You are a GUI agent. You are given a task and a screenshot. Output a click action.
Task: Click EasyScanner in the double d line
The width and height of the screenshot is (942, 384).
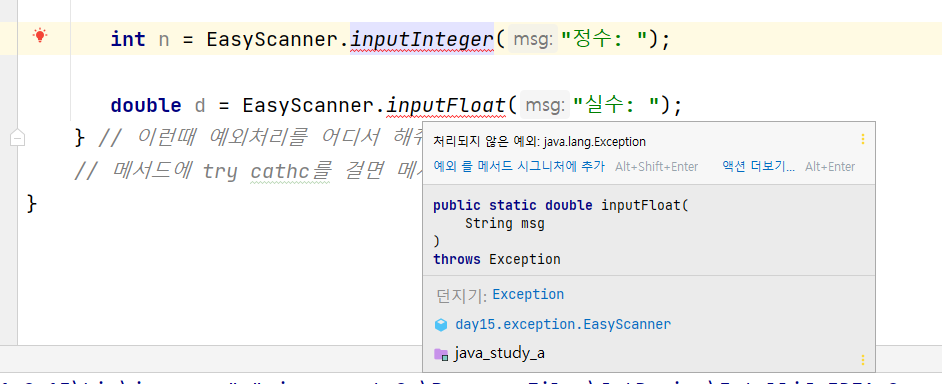click(308, 106)
